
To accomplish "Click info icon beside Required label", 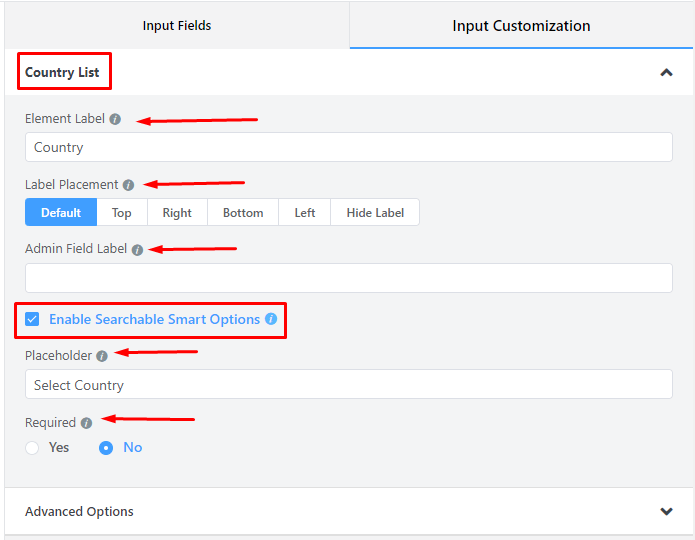I will (86, 423).
